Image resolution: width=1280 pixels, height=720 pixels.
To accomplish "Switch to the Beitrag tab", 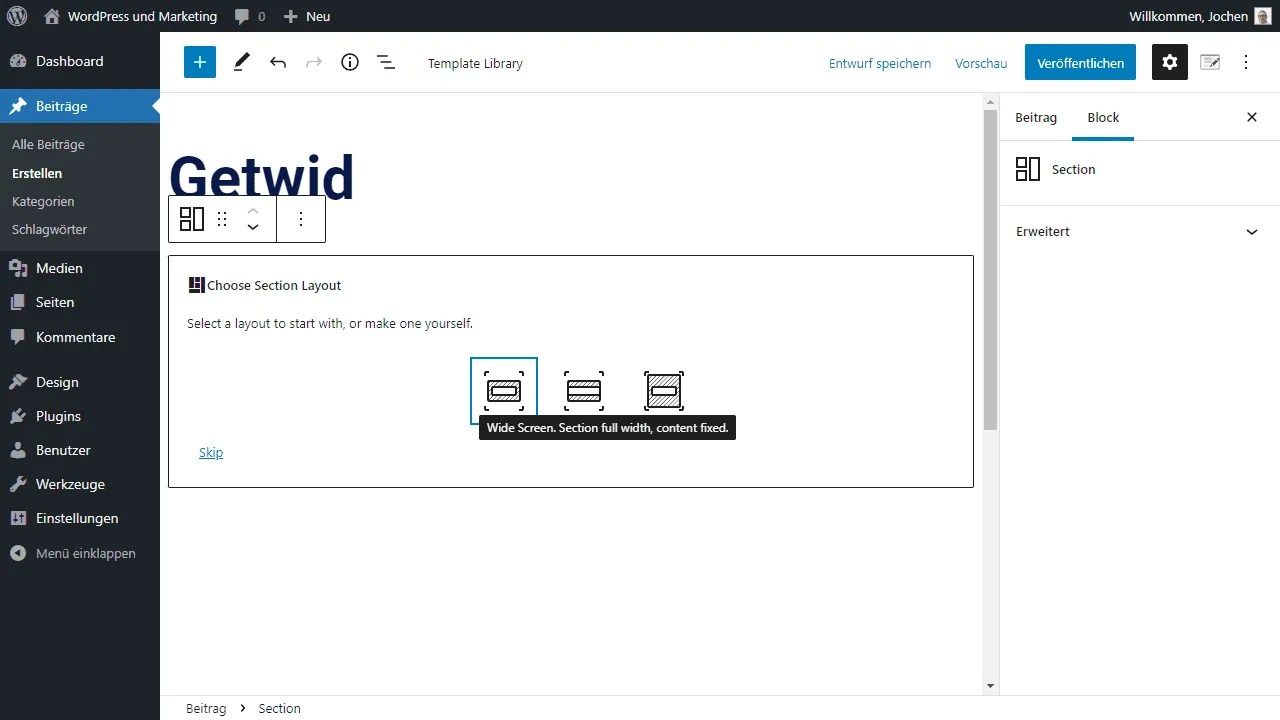I will point(1036,117).
